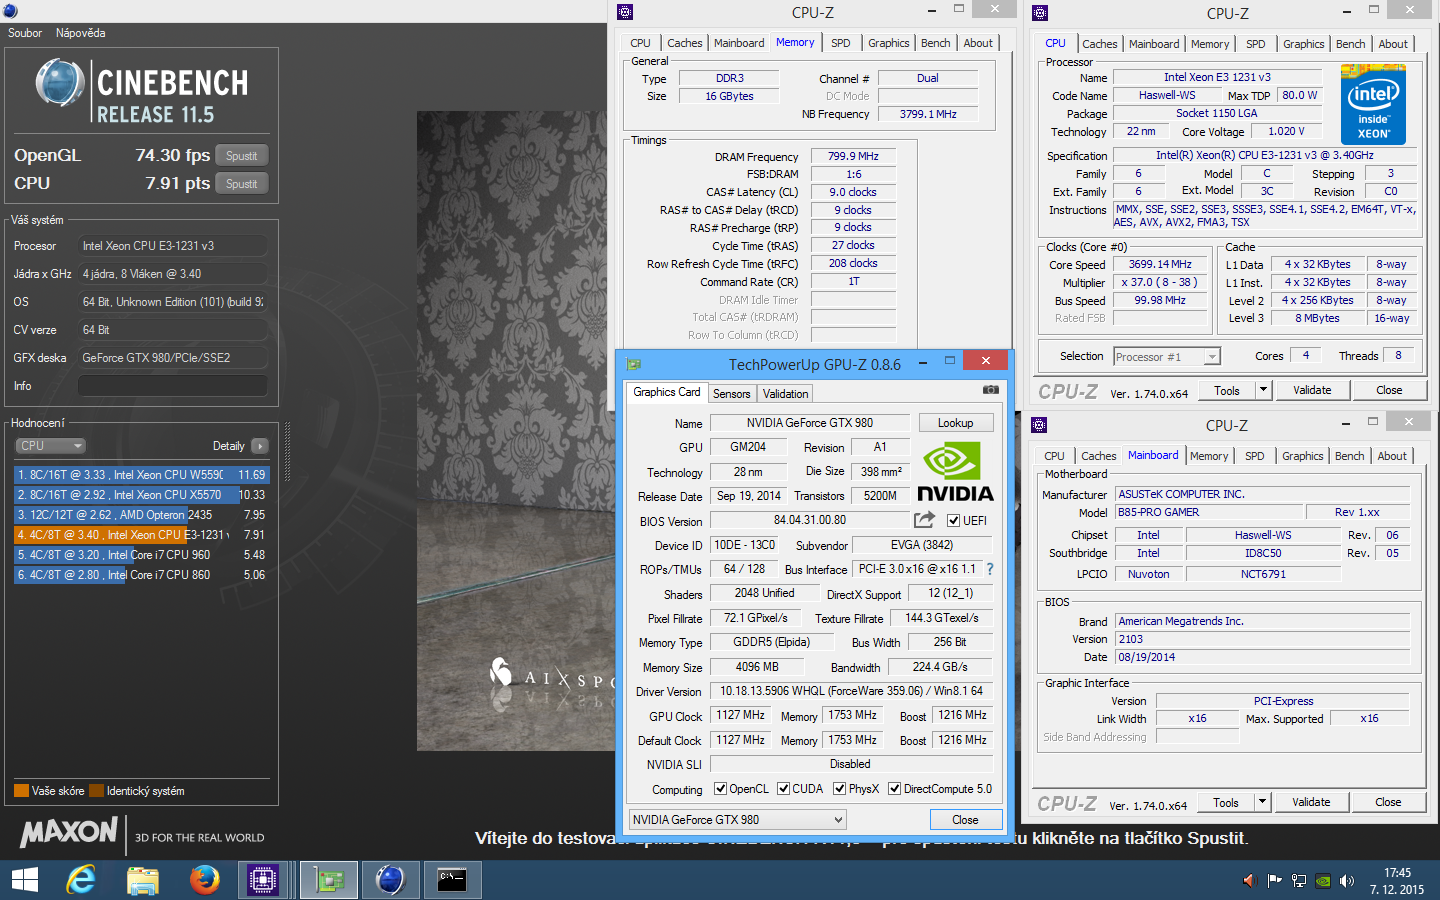Open the Soubor menu
1440x900 pixels.
pyautogui.click(x=25, y=33)
